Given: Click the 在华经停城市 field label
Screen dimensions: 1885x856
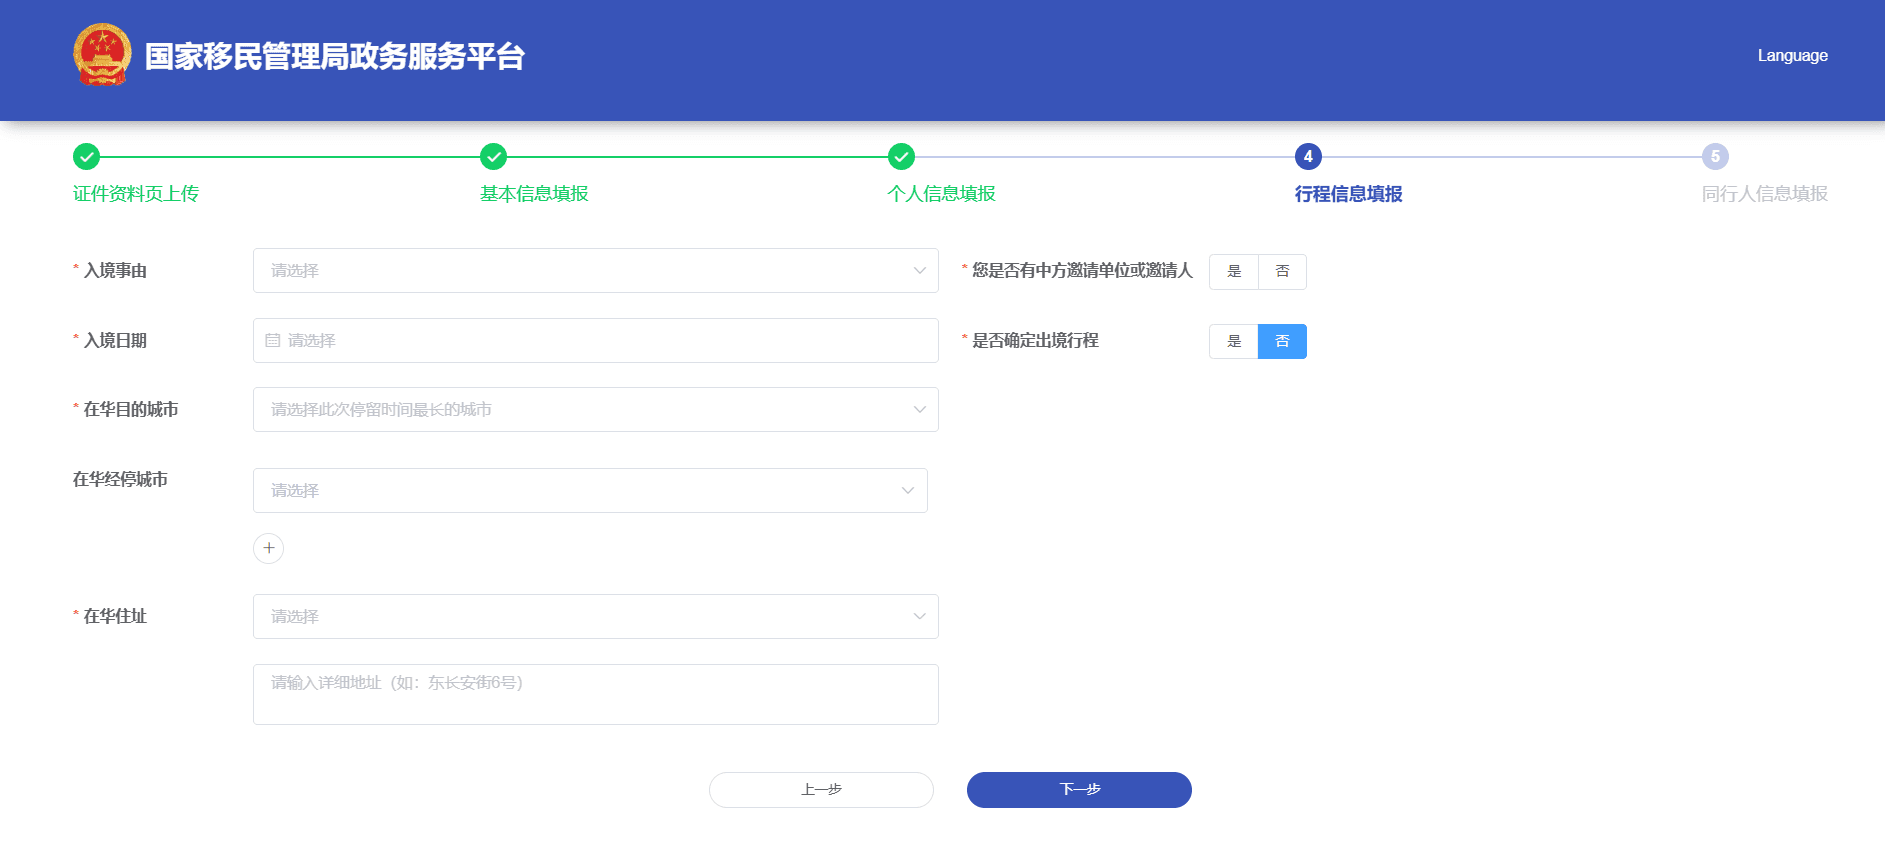Looking at the screenshot, I should click(x=120, y=480).
